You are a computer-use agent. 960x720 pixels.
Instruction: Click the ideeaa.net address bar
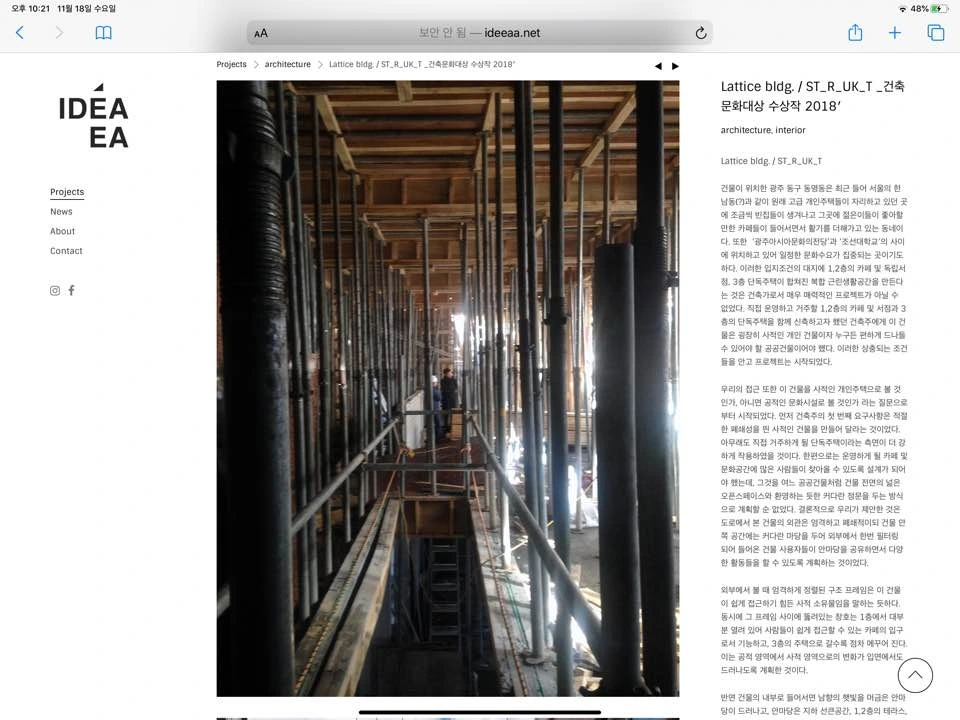click(x=480, y=33)
